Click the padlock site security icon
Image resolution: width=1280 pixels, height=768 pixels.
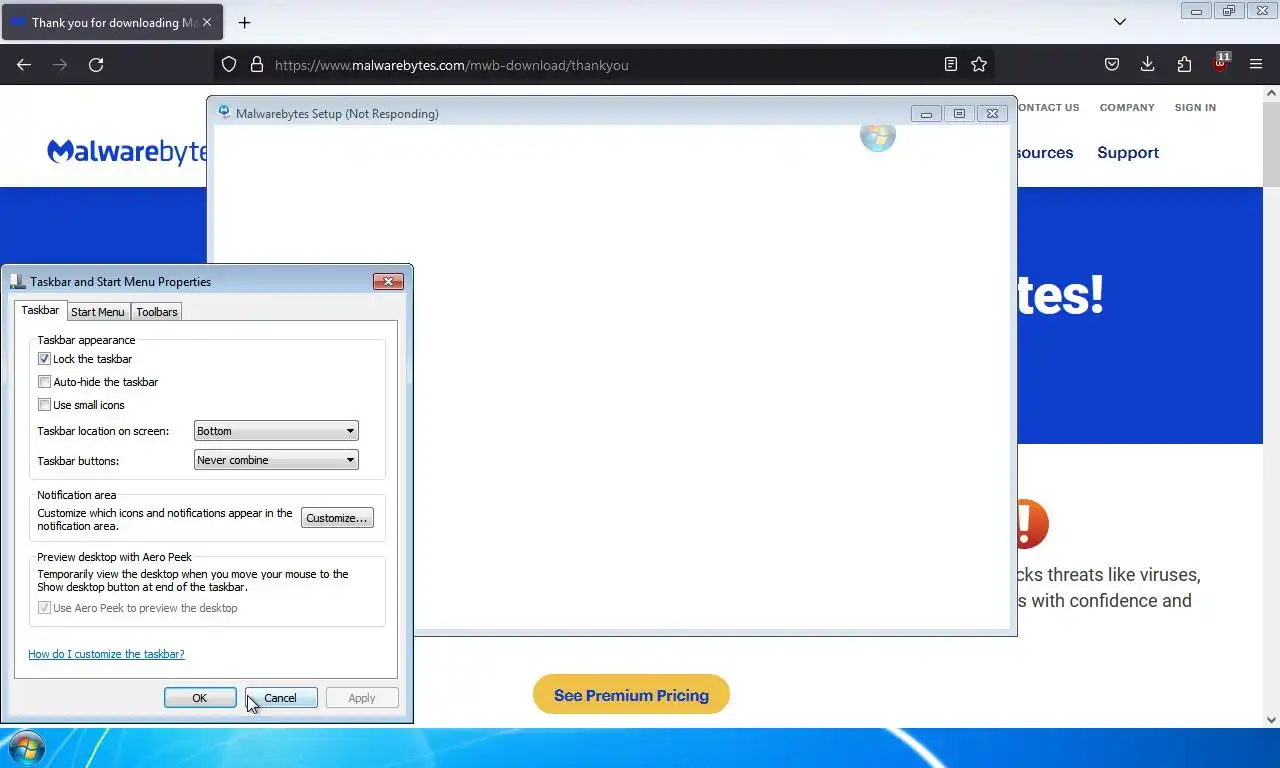(x=257, y=64)
